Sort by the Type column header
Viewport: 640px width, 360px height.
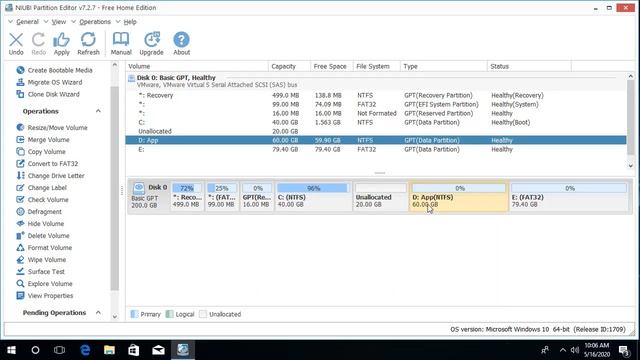pos(444,66)
